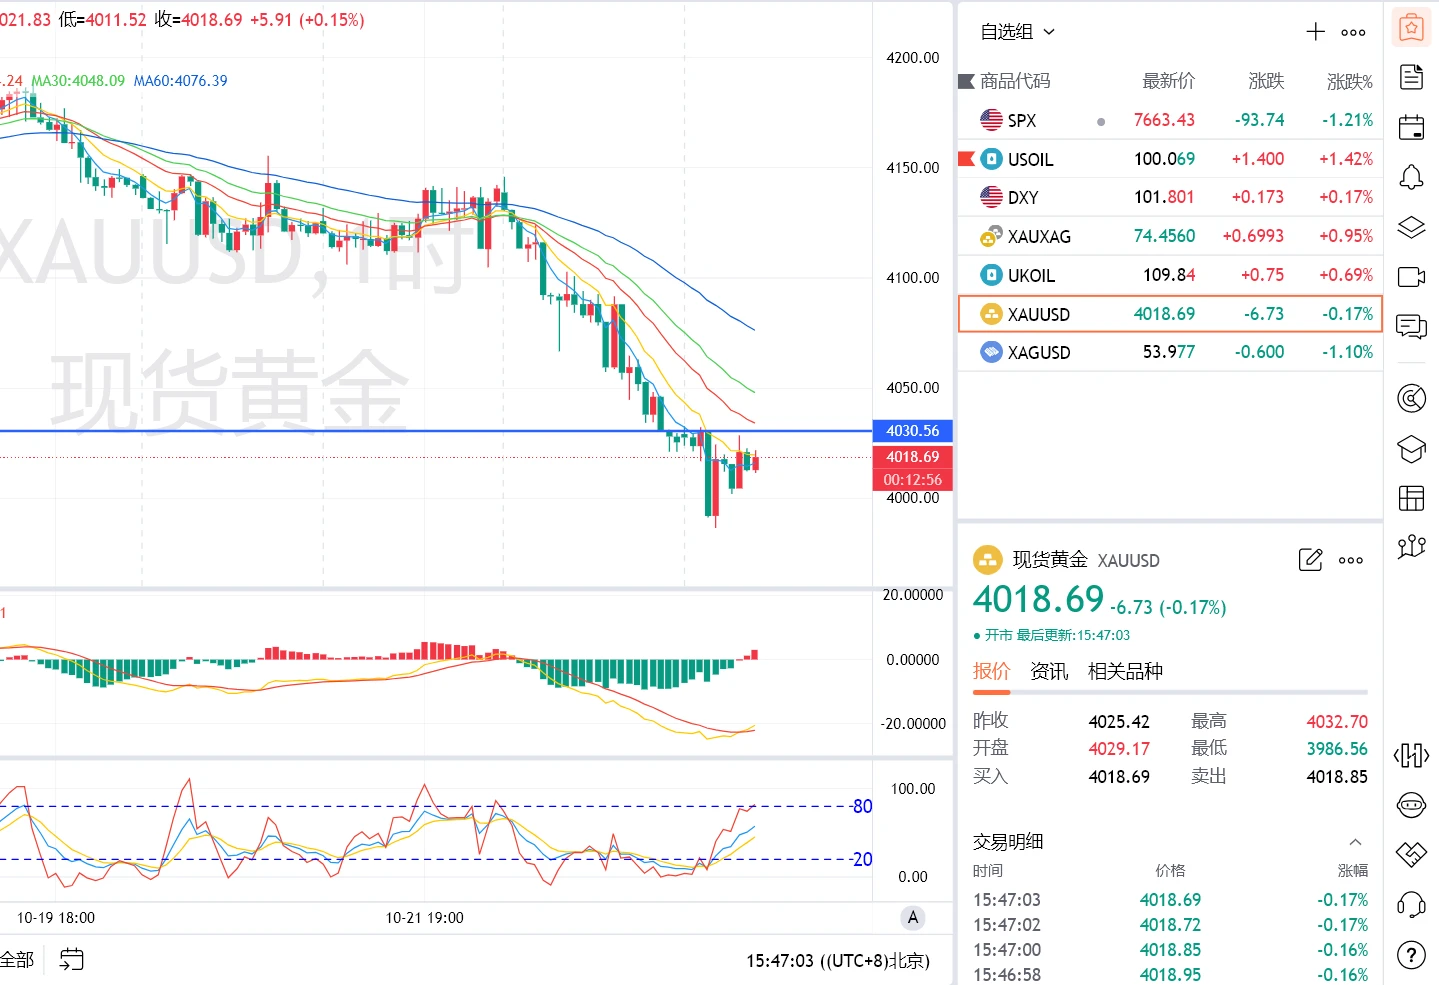Open the news document icon in sidebar
The height and width of the screenshot is (985, 1439).
pos(1411,77)
